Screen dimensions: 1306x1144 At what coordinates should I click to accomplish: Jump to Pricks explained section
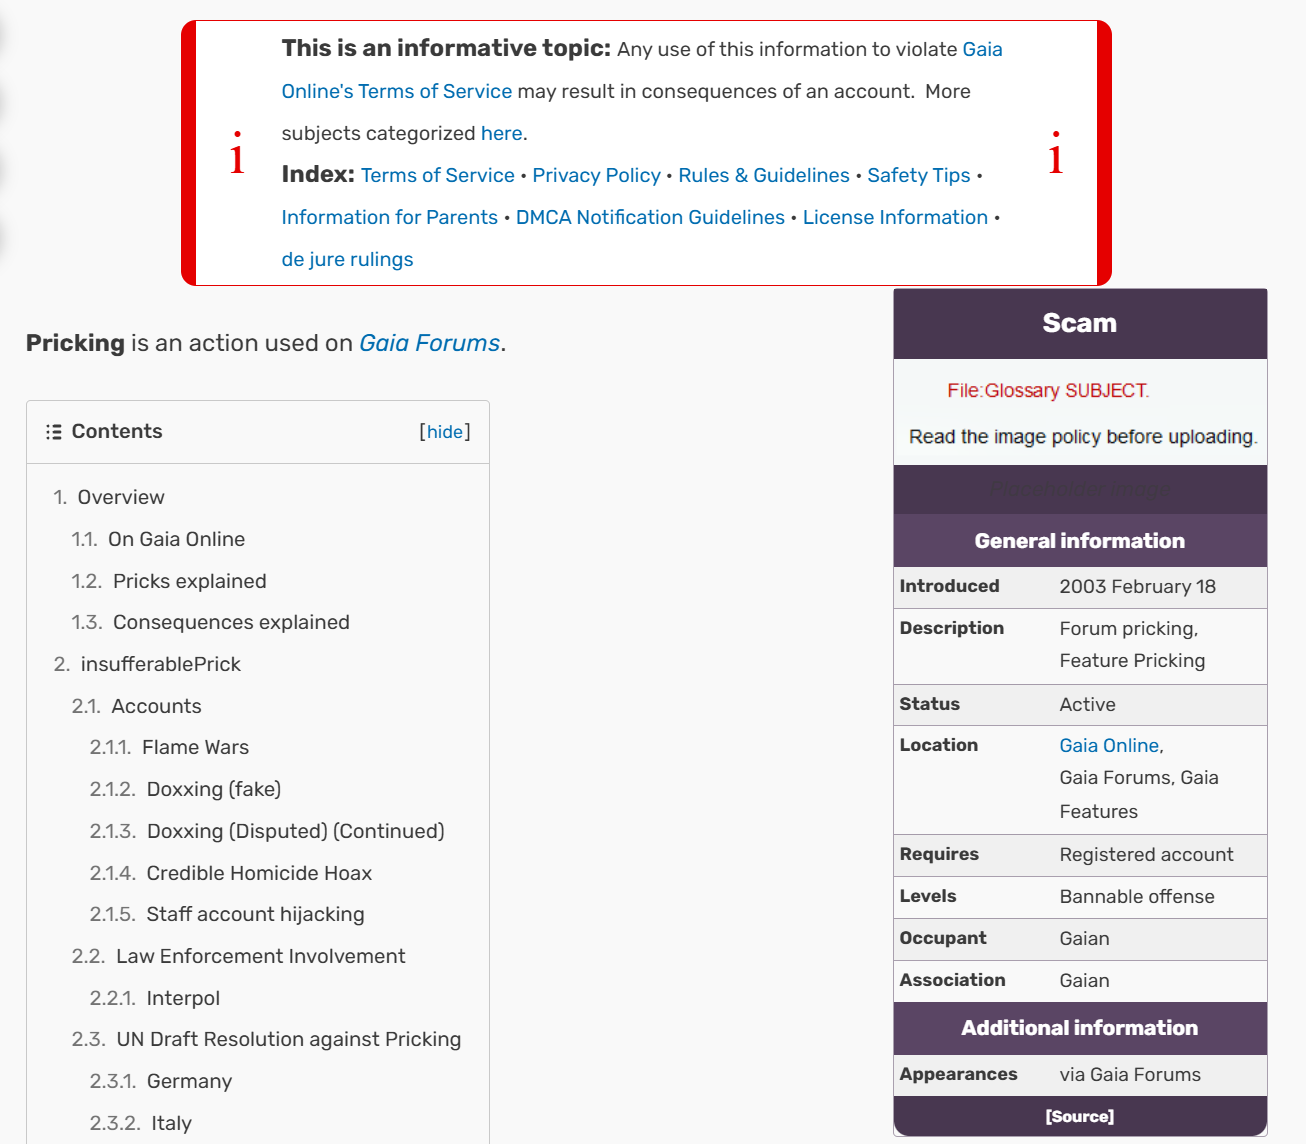tap(190, 581)
